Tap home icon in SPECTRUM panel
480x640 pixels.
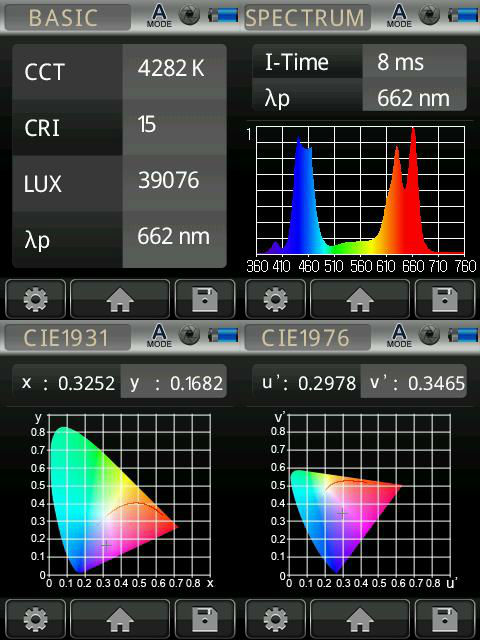[x=360, y=299]
